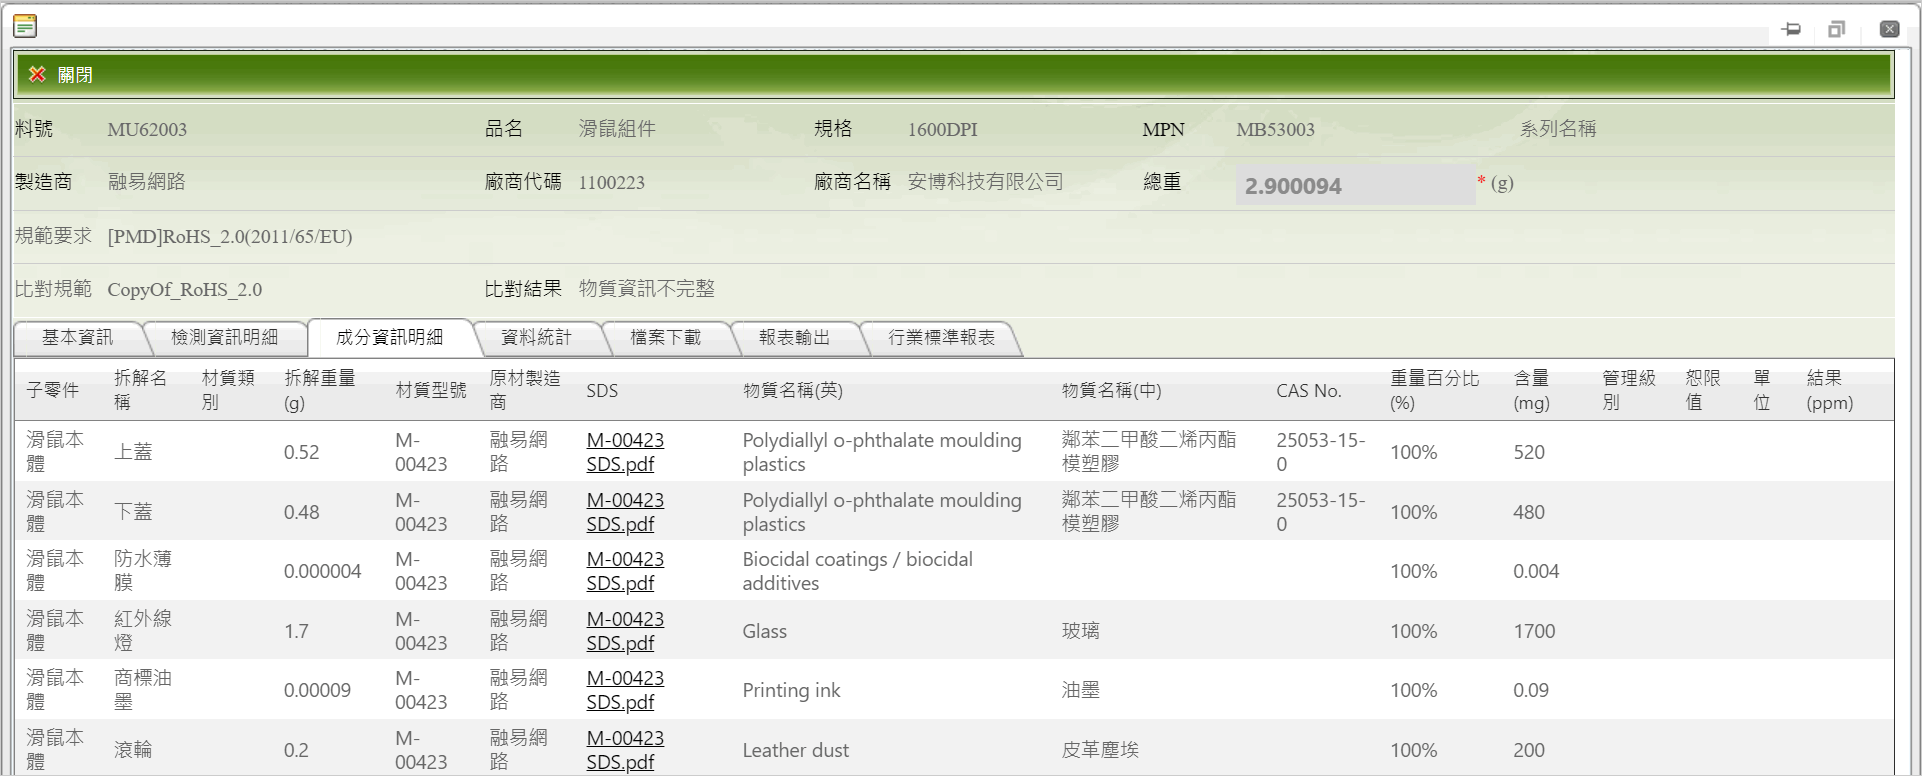Click vendor code 1100223
The image size is (1922, 776).
611,183
